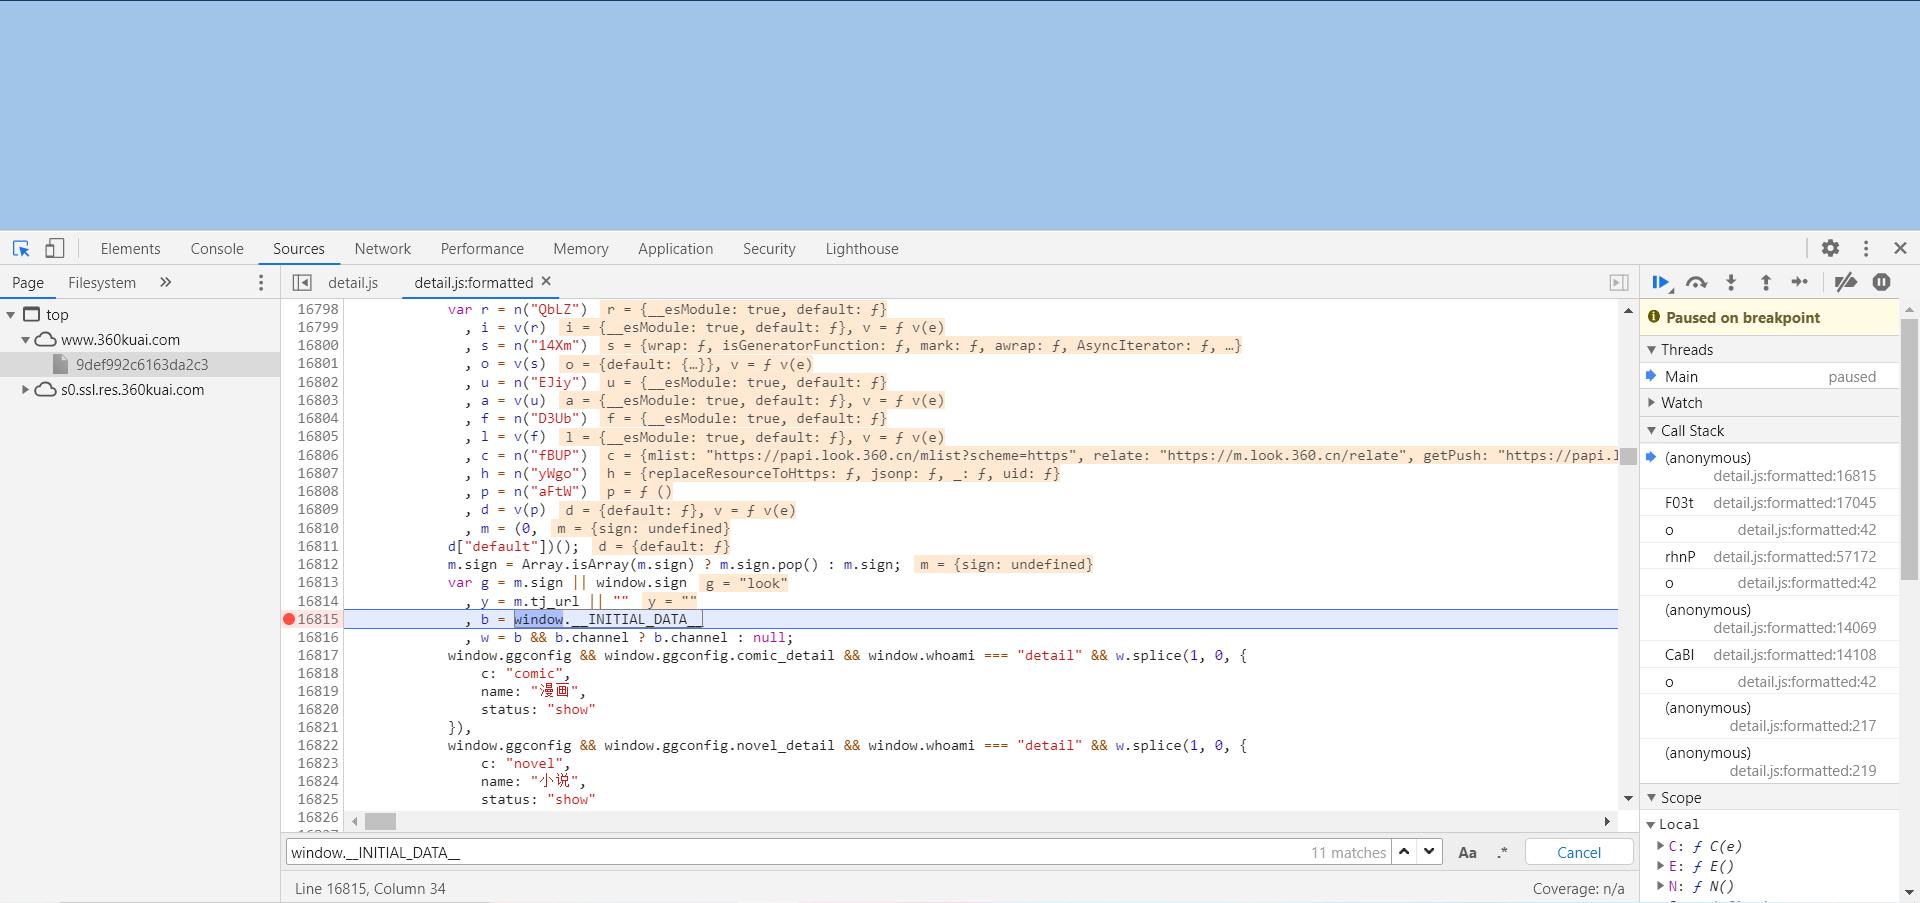Image resolution: width=1920 pixels, height=903 pixels.
Task: Toggle the device toolbar icon
Action: click(55, 249)
